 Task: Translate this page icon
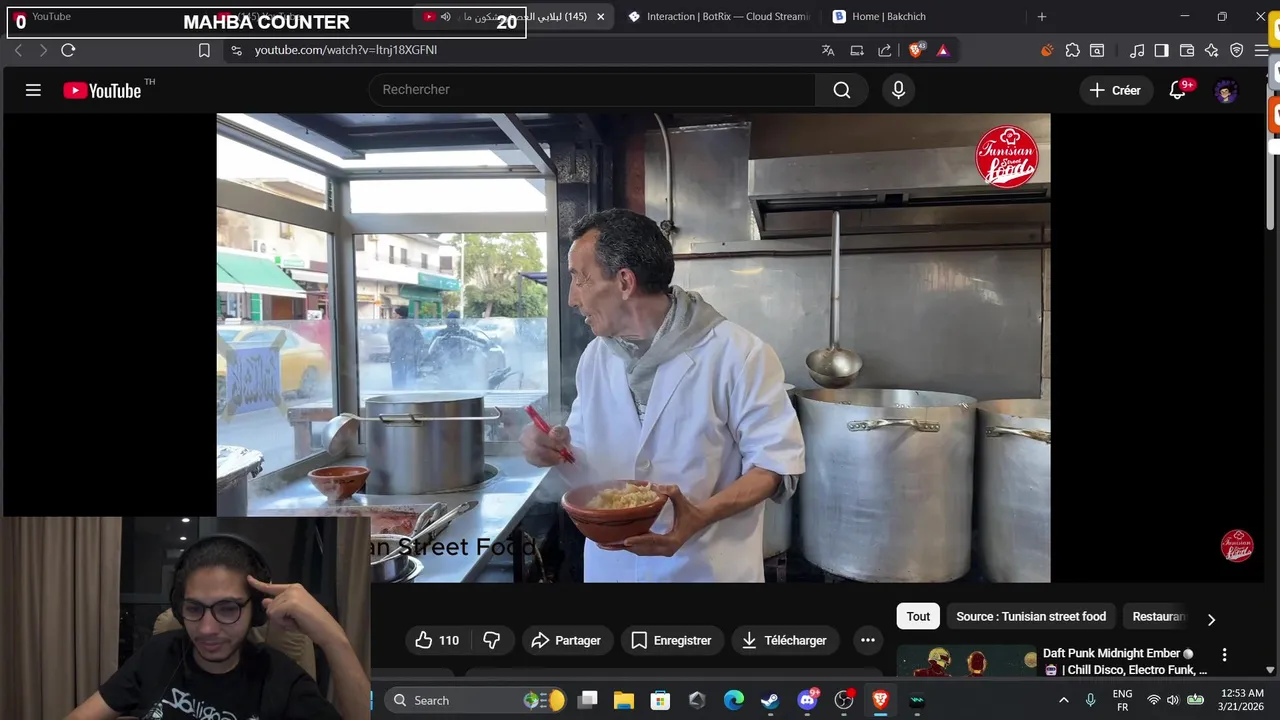[x=828, y=50]
